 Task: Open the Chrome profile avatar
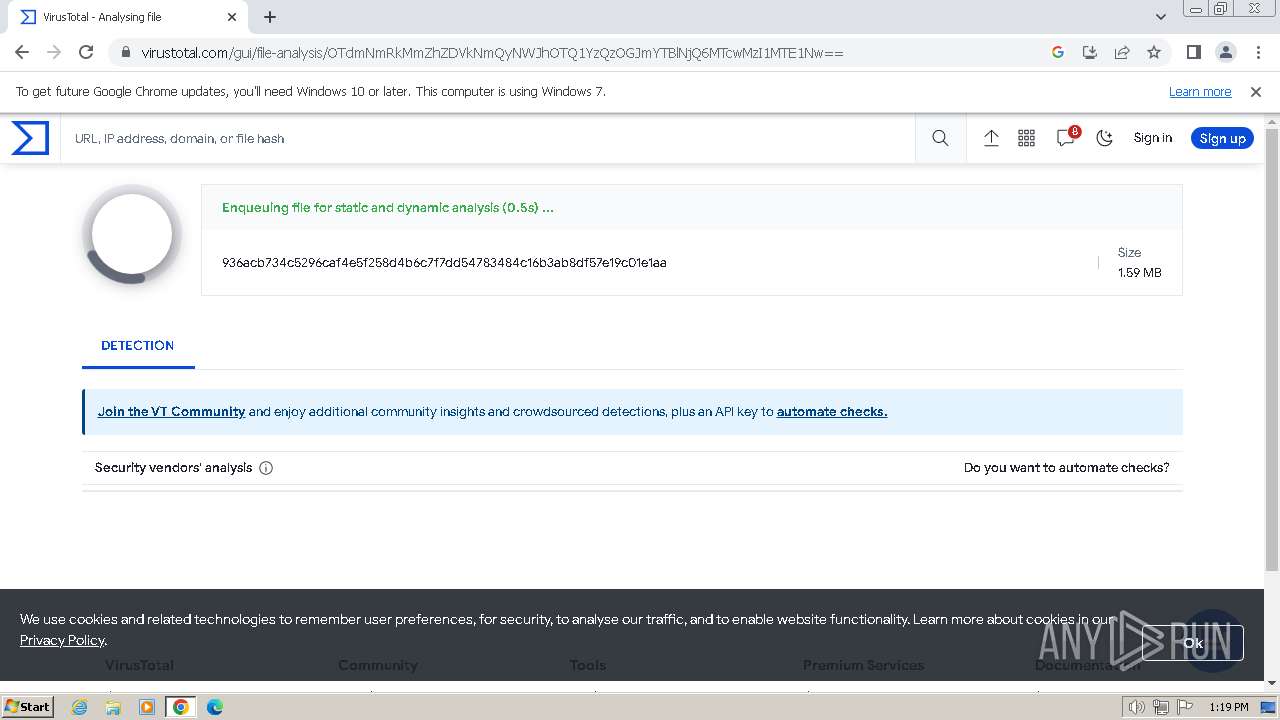(x=1225, y=52)
